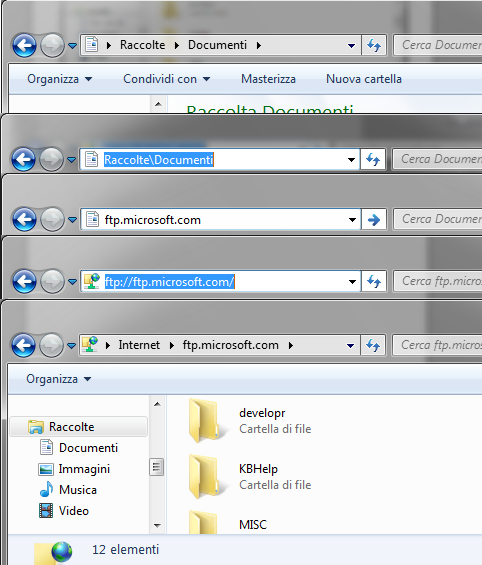The width and height of the screenshot is (482, 565).
Task: Click Raccolte breadcrumb in top window address bar
Action: (x=142, y=45)
